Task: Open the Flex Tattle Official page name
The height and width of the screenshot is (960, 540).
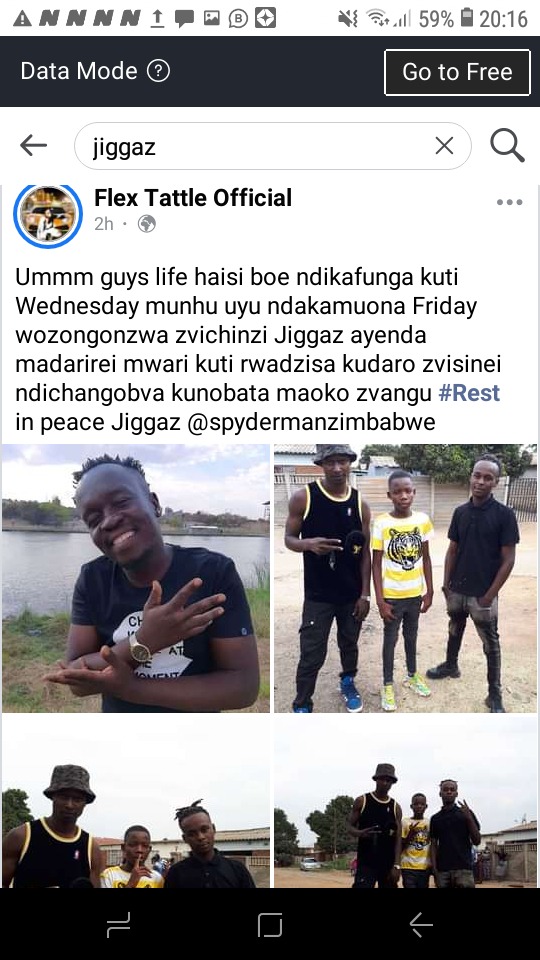Action: [x=193, y=198]
